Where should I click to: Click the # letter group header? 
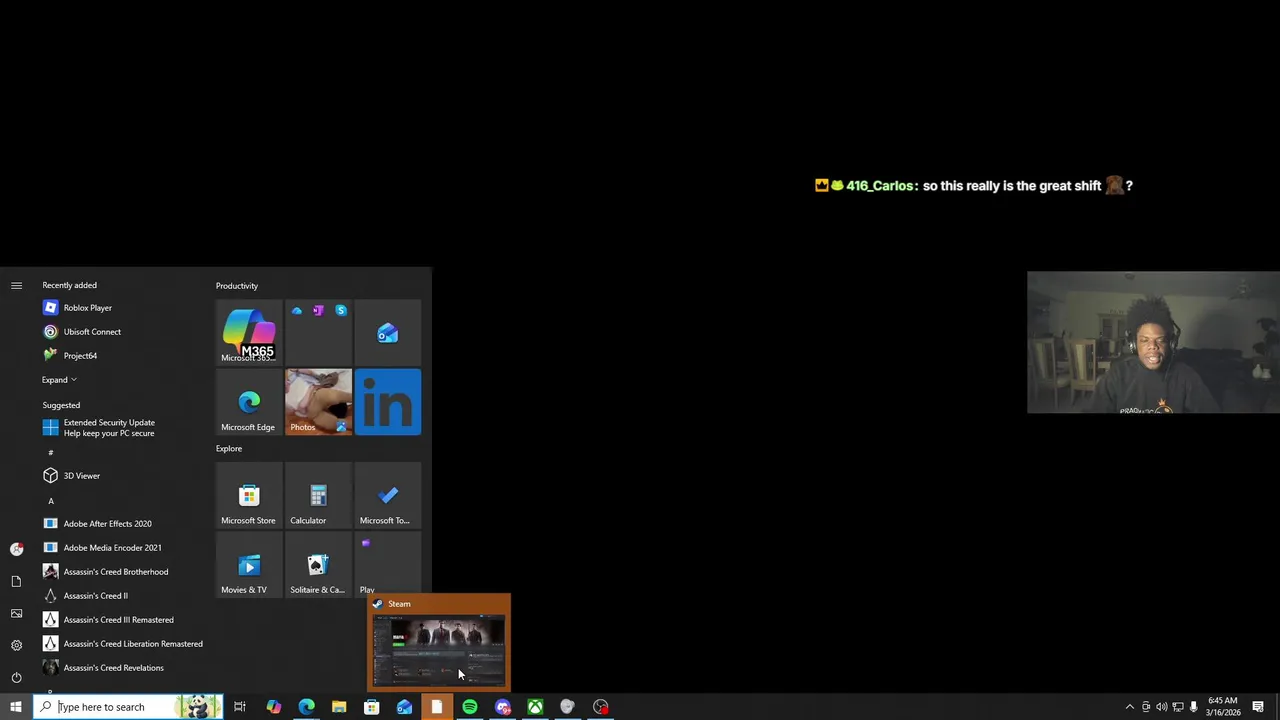[x=51, y=452]
